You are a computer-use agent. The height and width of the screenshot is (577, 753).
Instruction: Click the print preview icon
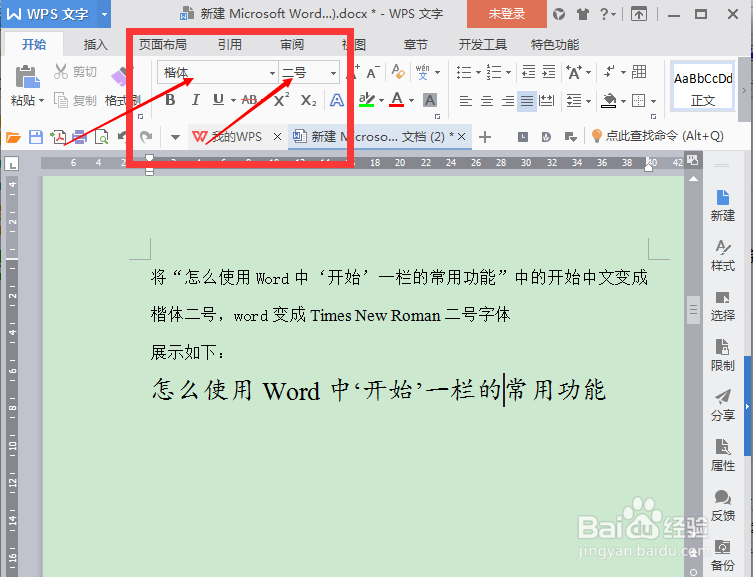101,137
